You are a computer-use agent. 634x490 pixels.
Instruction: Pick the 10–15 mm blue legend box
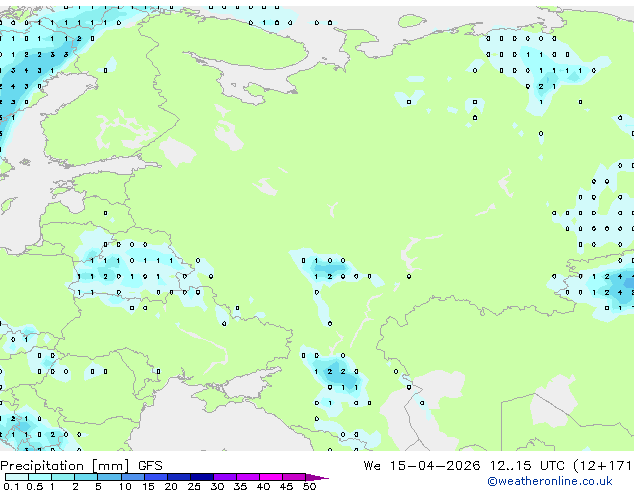coord(132,477)
